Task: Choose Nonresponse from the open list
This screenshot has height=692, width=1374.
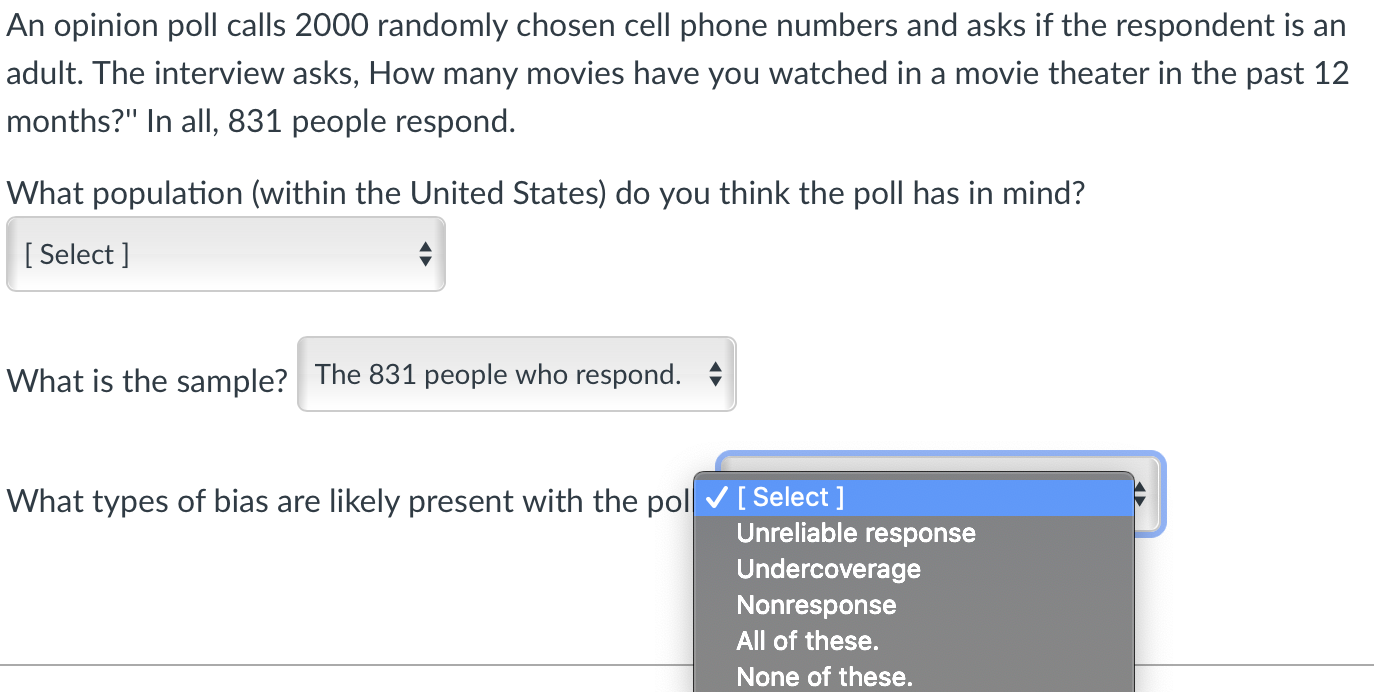Action: pos(815,605)
